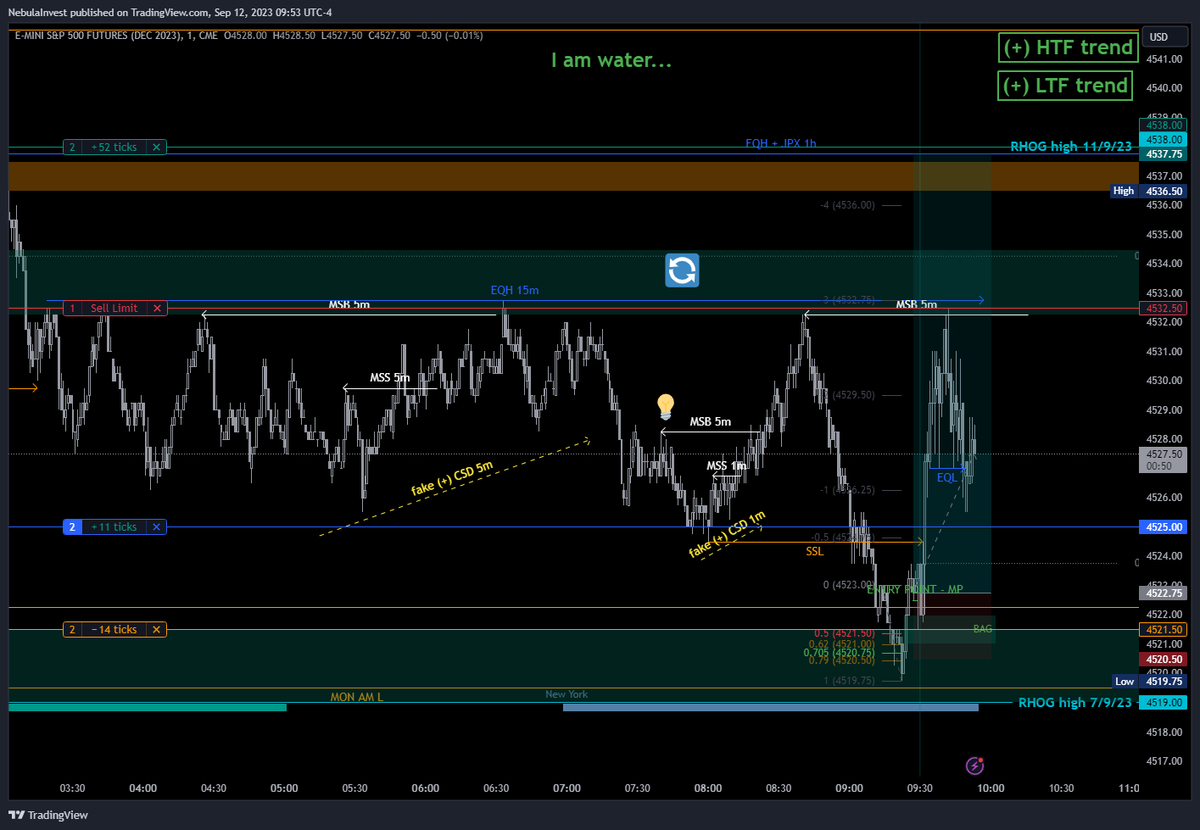The height and width of the screenshot is (830, 1200).
Task: Click the orange 4521.50 price label
Action: coord(1165,629)
